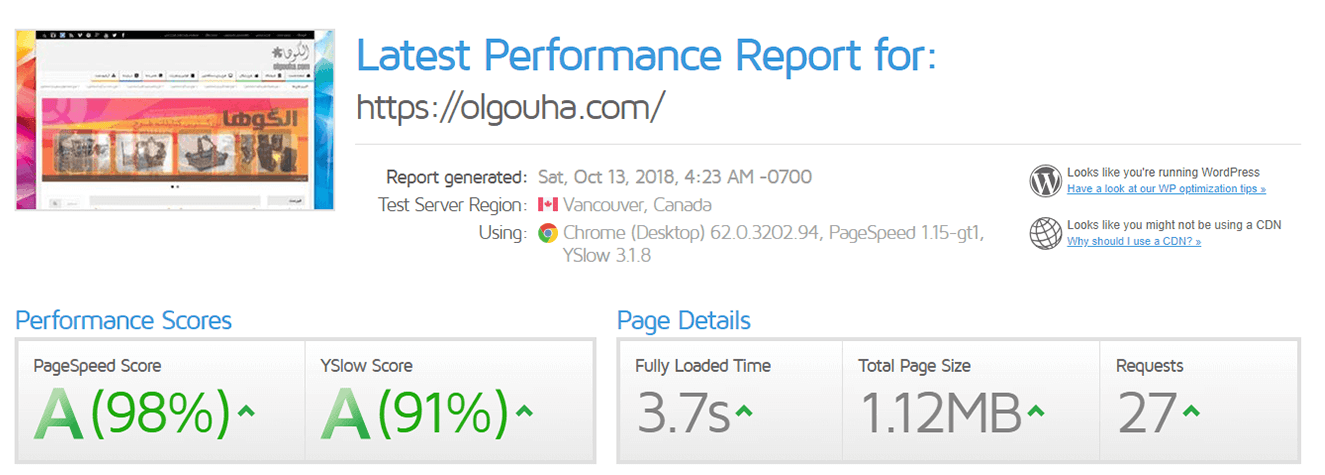Click the arrow next to 3.7s load time
This screenshot has width=1325, height=475.
(743, 411)
